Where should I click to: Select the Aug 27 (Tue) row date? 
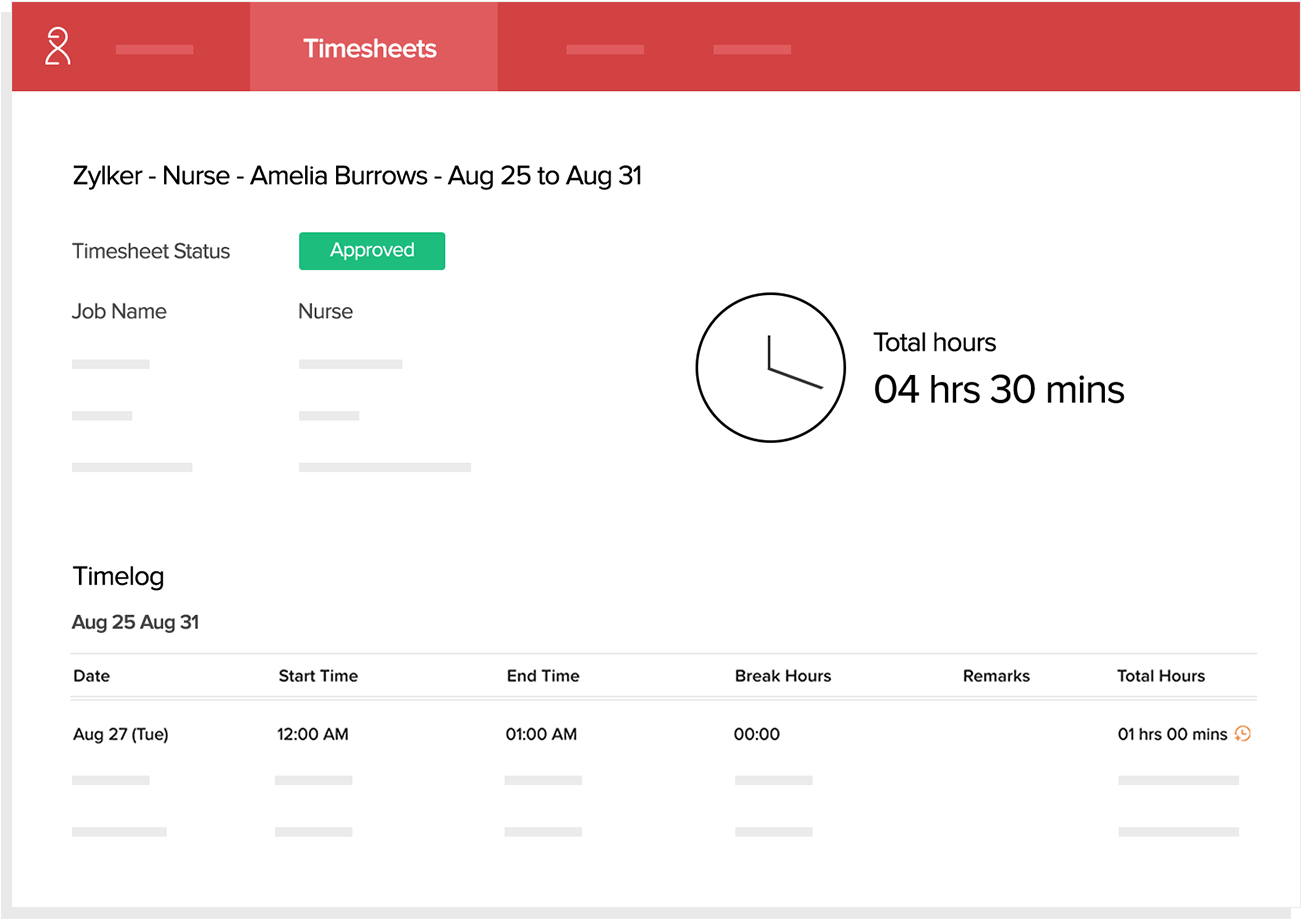(x=121, y=734)
